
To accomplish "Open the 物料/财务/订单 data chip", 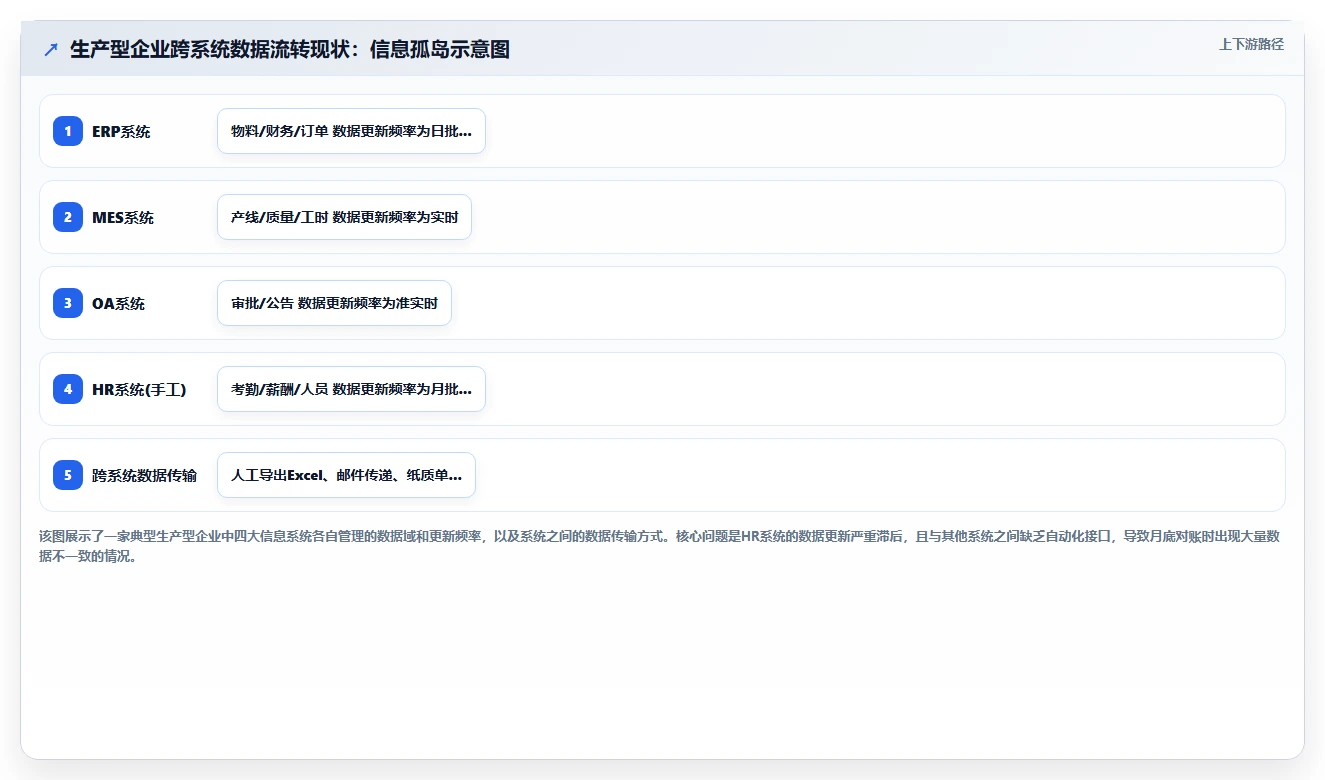I will coord(351,131).
